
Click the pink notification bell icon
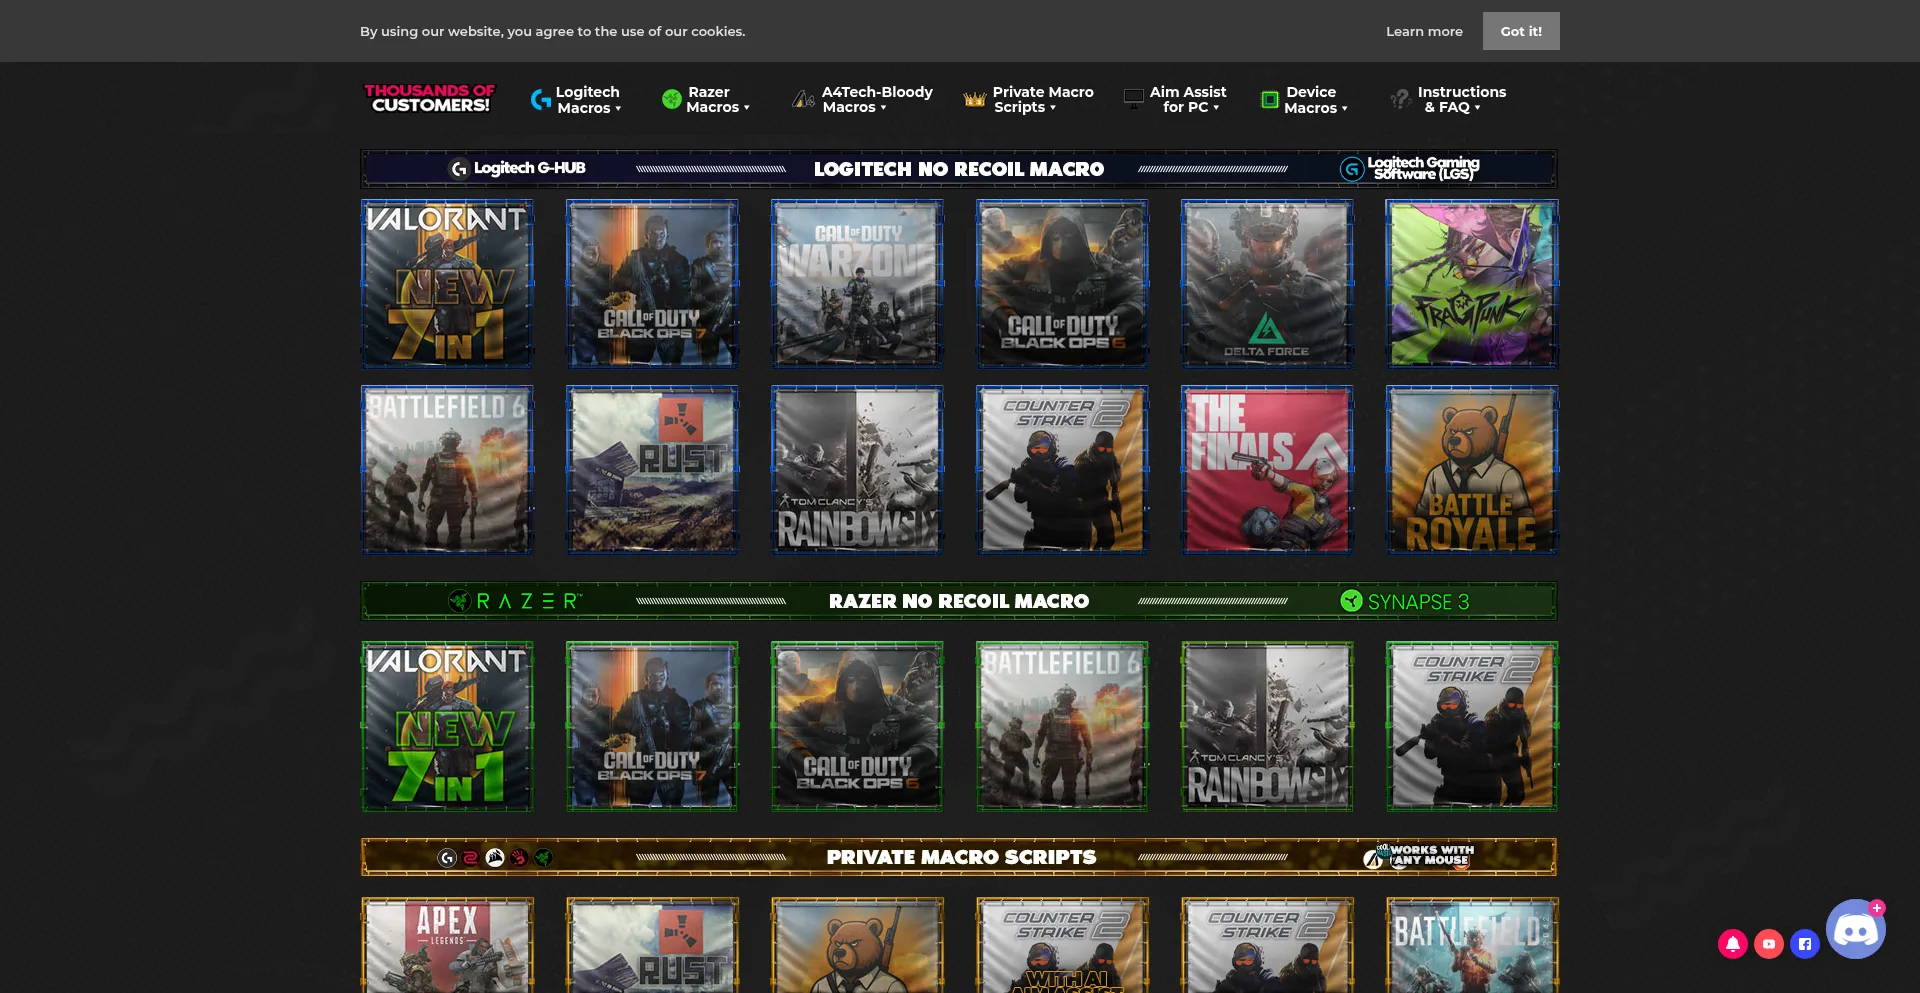pyautogui.click(x=1733, y=943)
